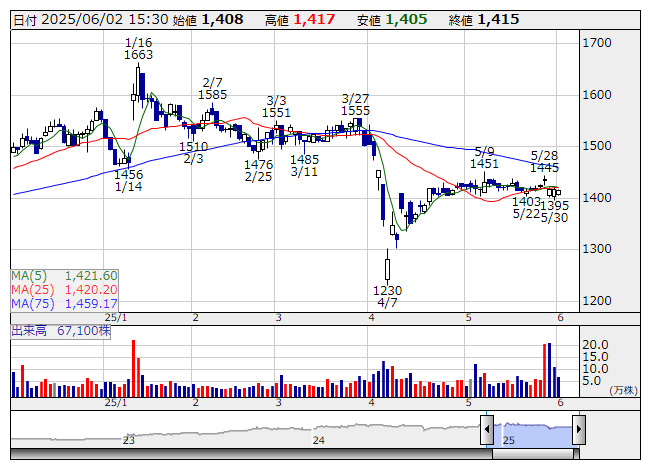Click the 1403 5/22 low label

click(x=526, y=208)
